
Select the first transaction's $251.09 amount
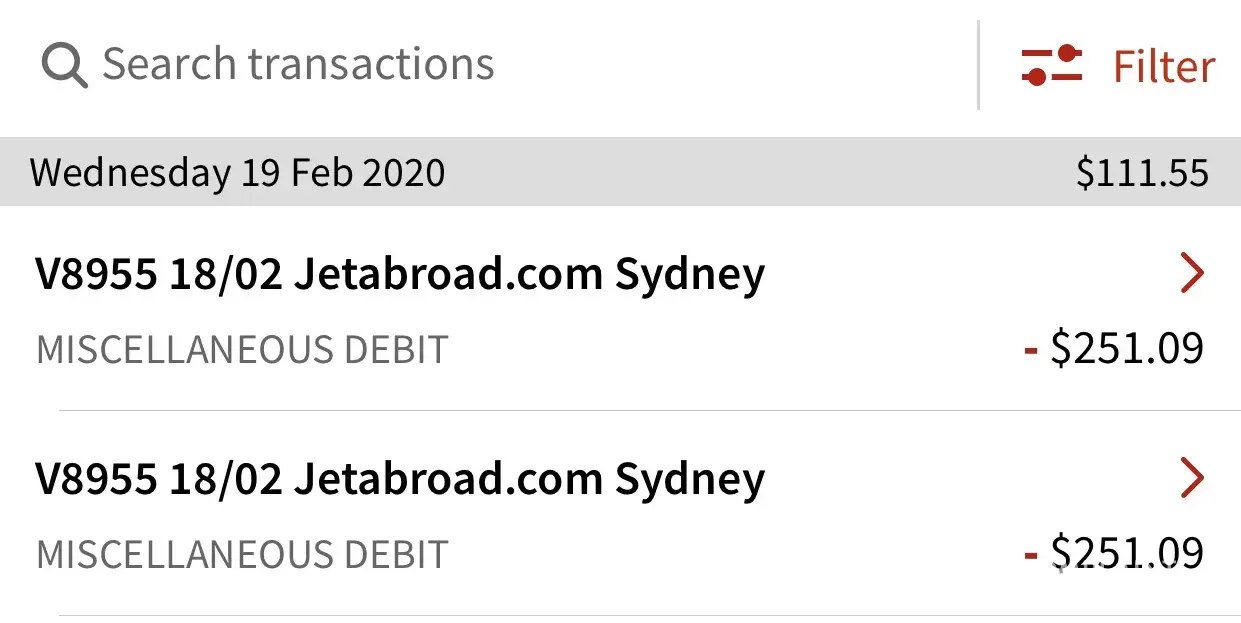coord(1127,349)
